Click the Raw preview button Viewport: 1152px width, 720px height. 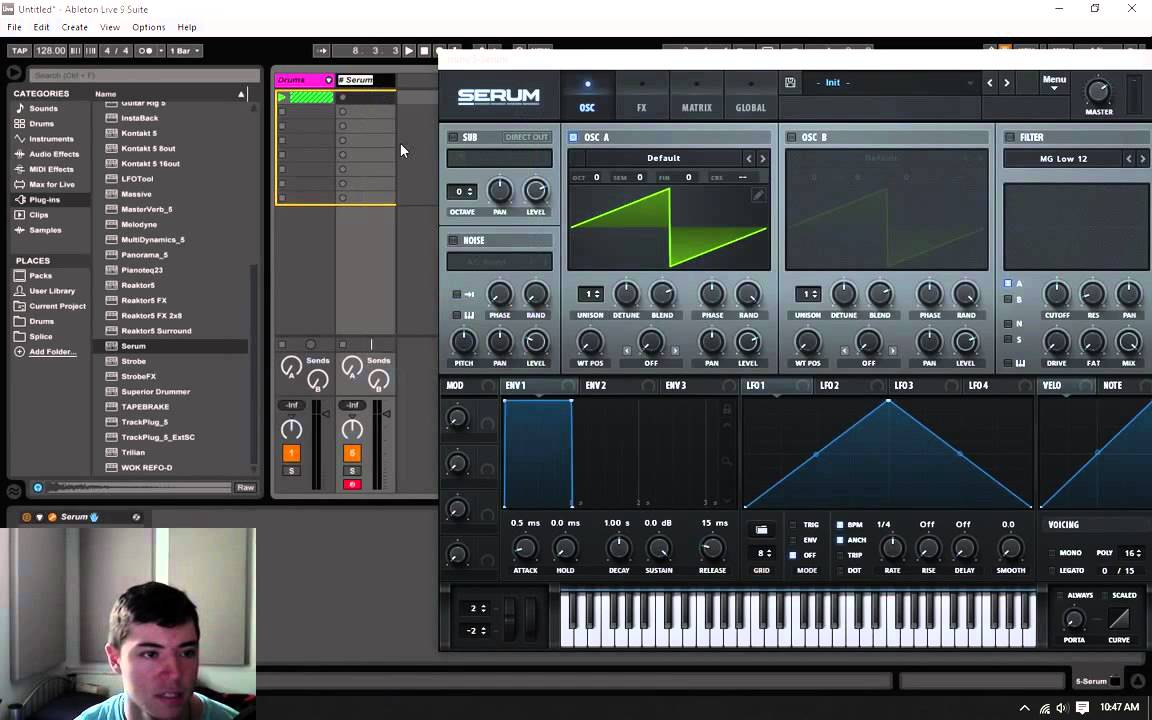(x=245, y=487)
